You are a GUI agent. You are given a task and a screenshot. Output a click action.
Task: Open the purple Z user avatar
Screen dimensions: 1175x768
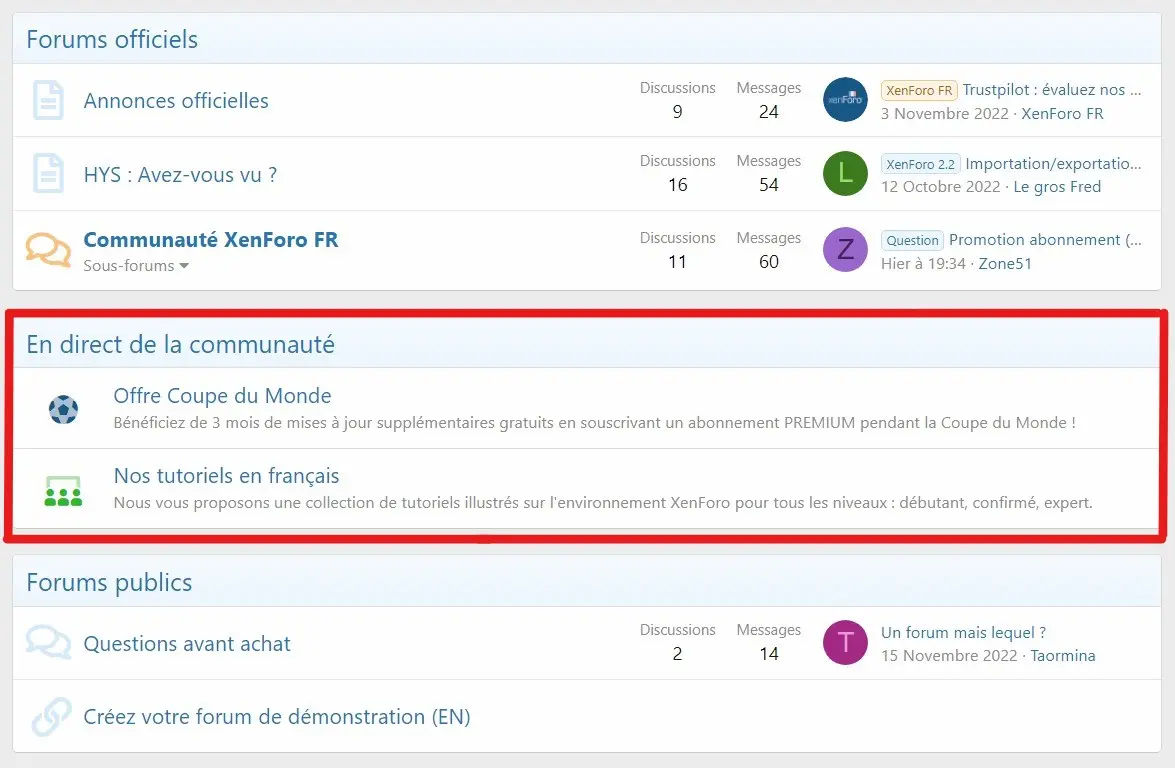845,250
